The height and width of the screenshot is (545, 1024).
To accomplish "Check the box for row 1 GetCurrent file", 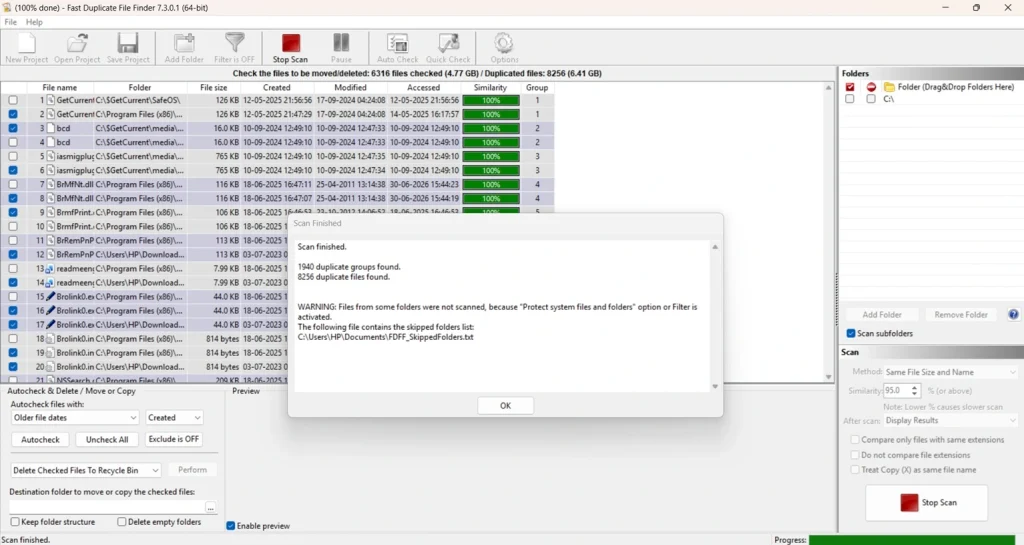I will (13, 101).
